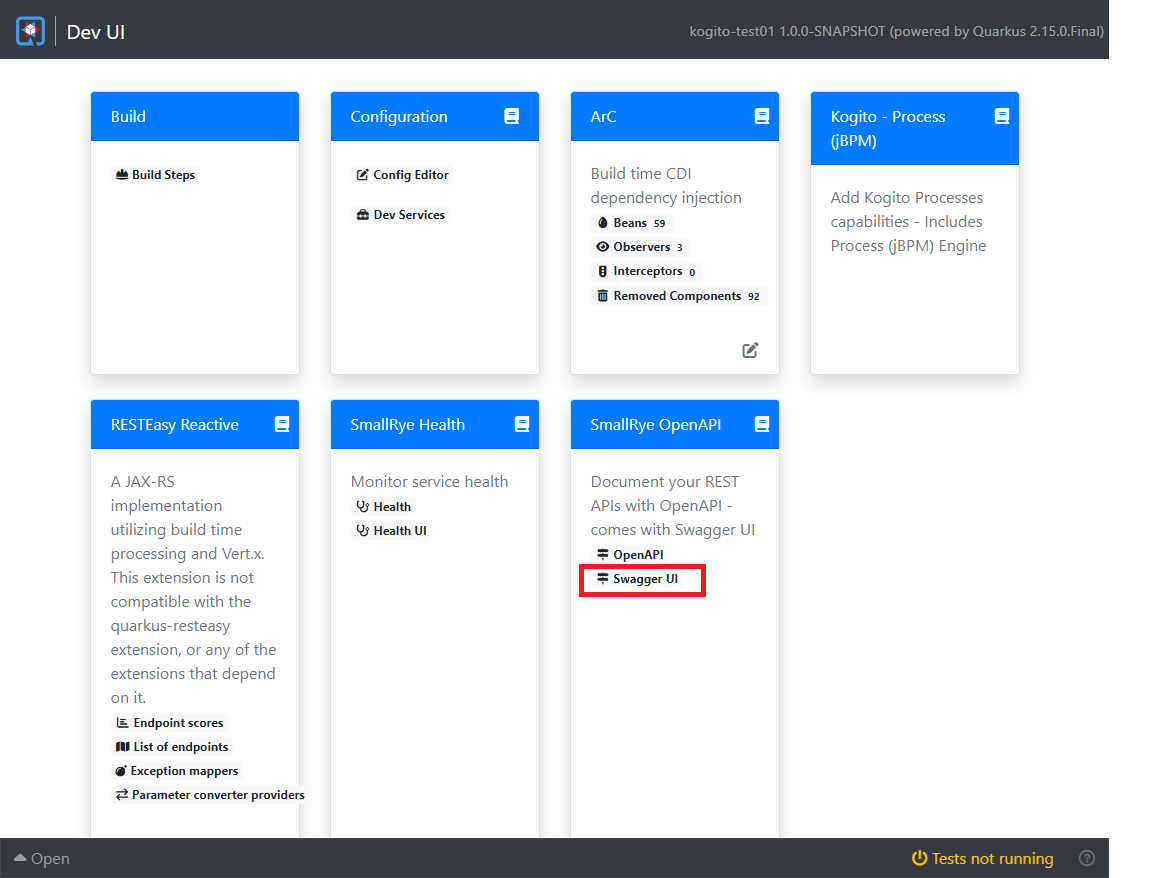Viewport: 1152px width, 878px height.
Task: Click the Monitor service health description
Action: point(429,481)
